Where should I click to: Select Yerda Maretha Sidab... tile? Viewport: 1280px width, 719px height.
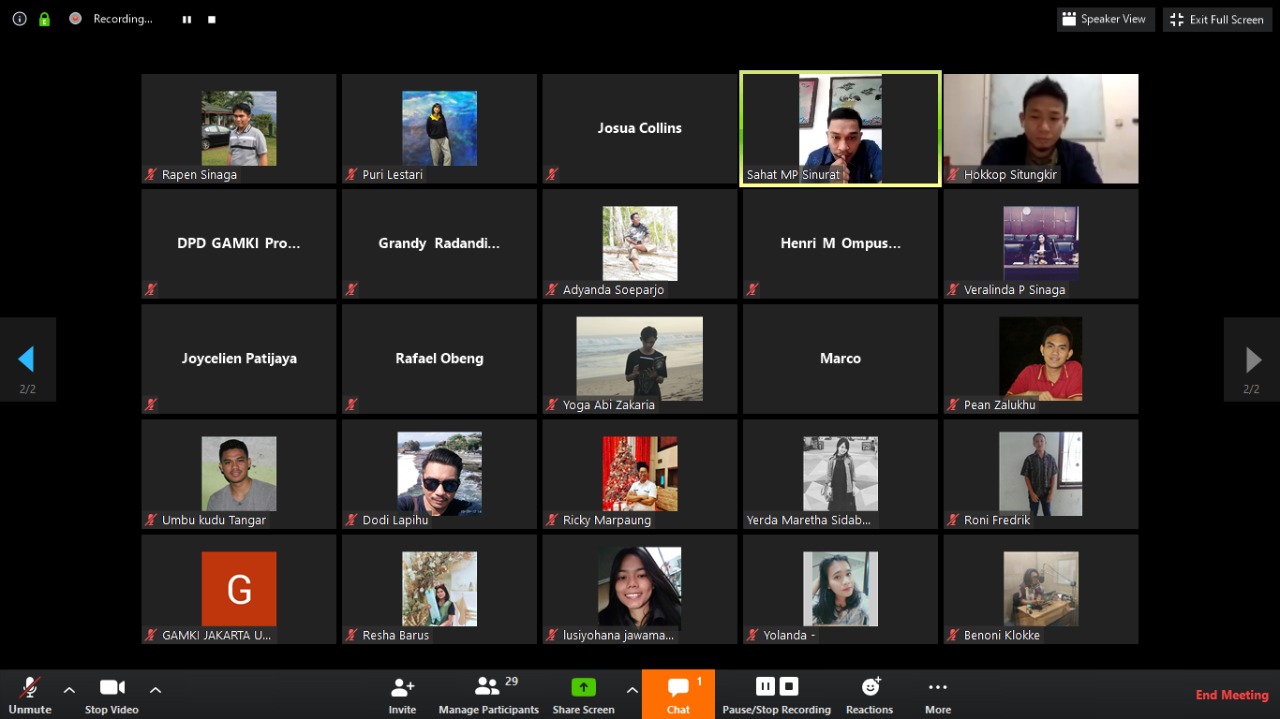tap(840, 474)
